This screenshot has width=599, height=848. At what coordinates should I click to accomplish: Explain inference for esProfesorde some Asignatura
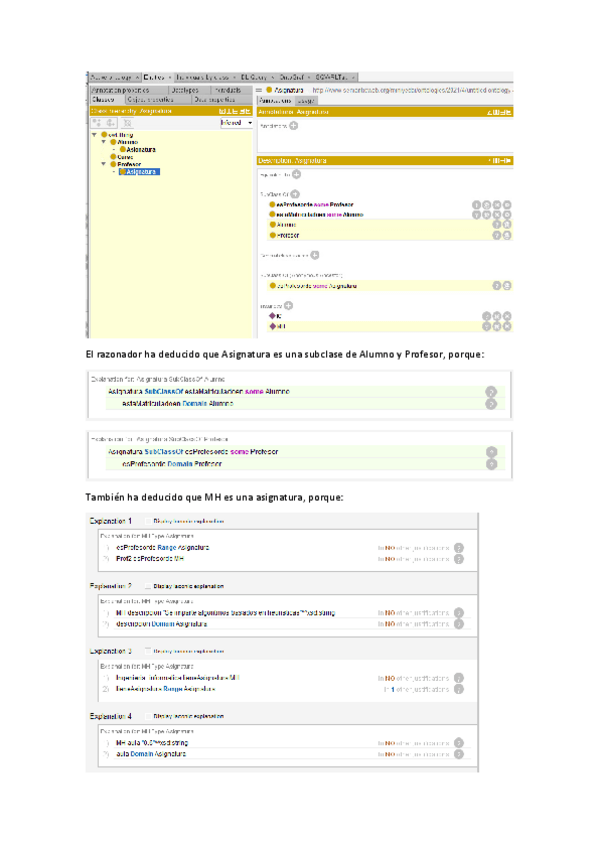497,286
